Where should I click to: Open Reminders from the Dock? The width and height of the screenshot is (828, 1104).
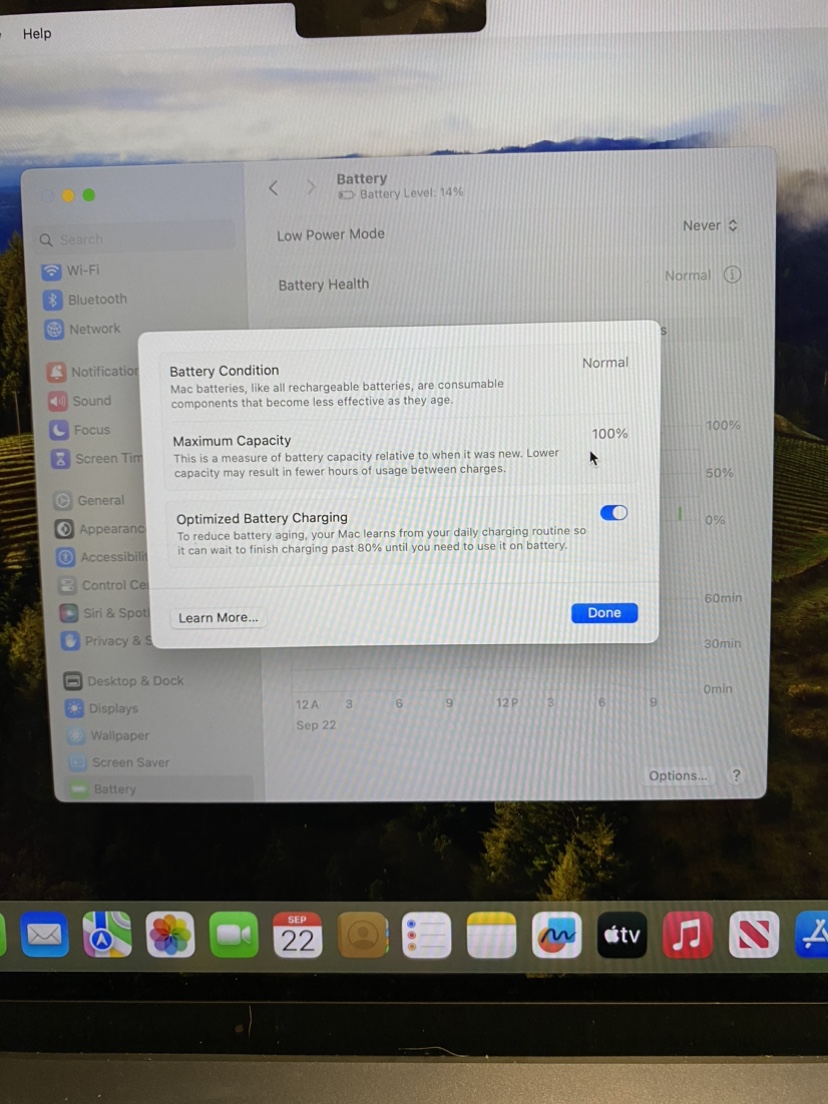pos(426,934)
